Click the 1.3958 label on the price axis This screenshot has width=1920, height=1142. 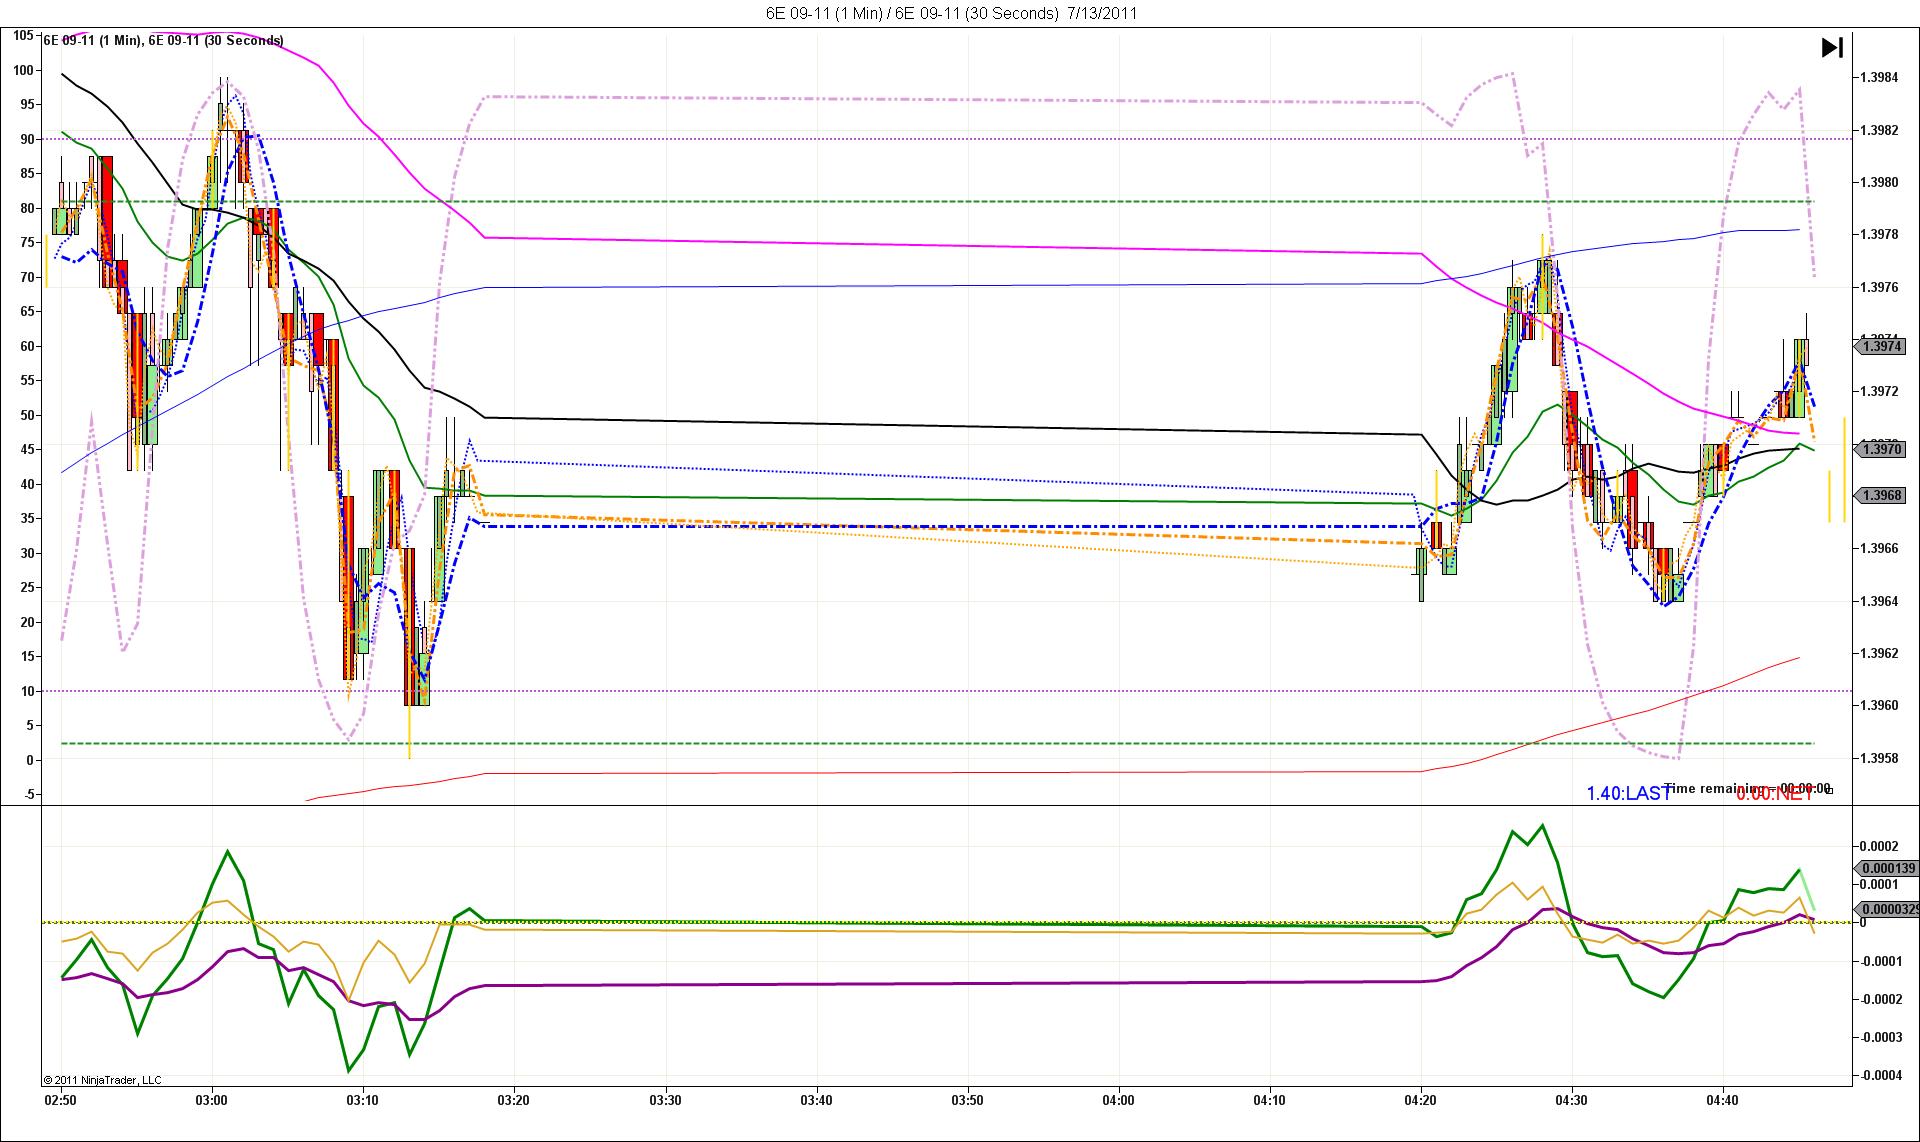tap(1877, 758)
